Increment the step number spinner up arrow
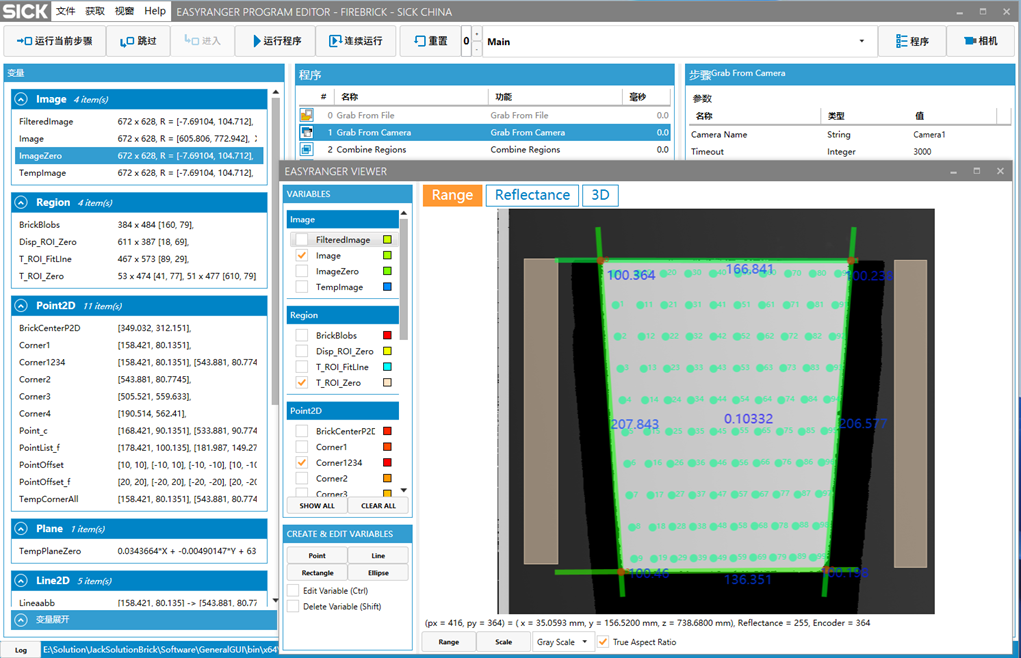Screen dimensions: 1021x658 tap(477, 34)
